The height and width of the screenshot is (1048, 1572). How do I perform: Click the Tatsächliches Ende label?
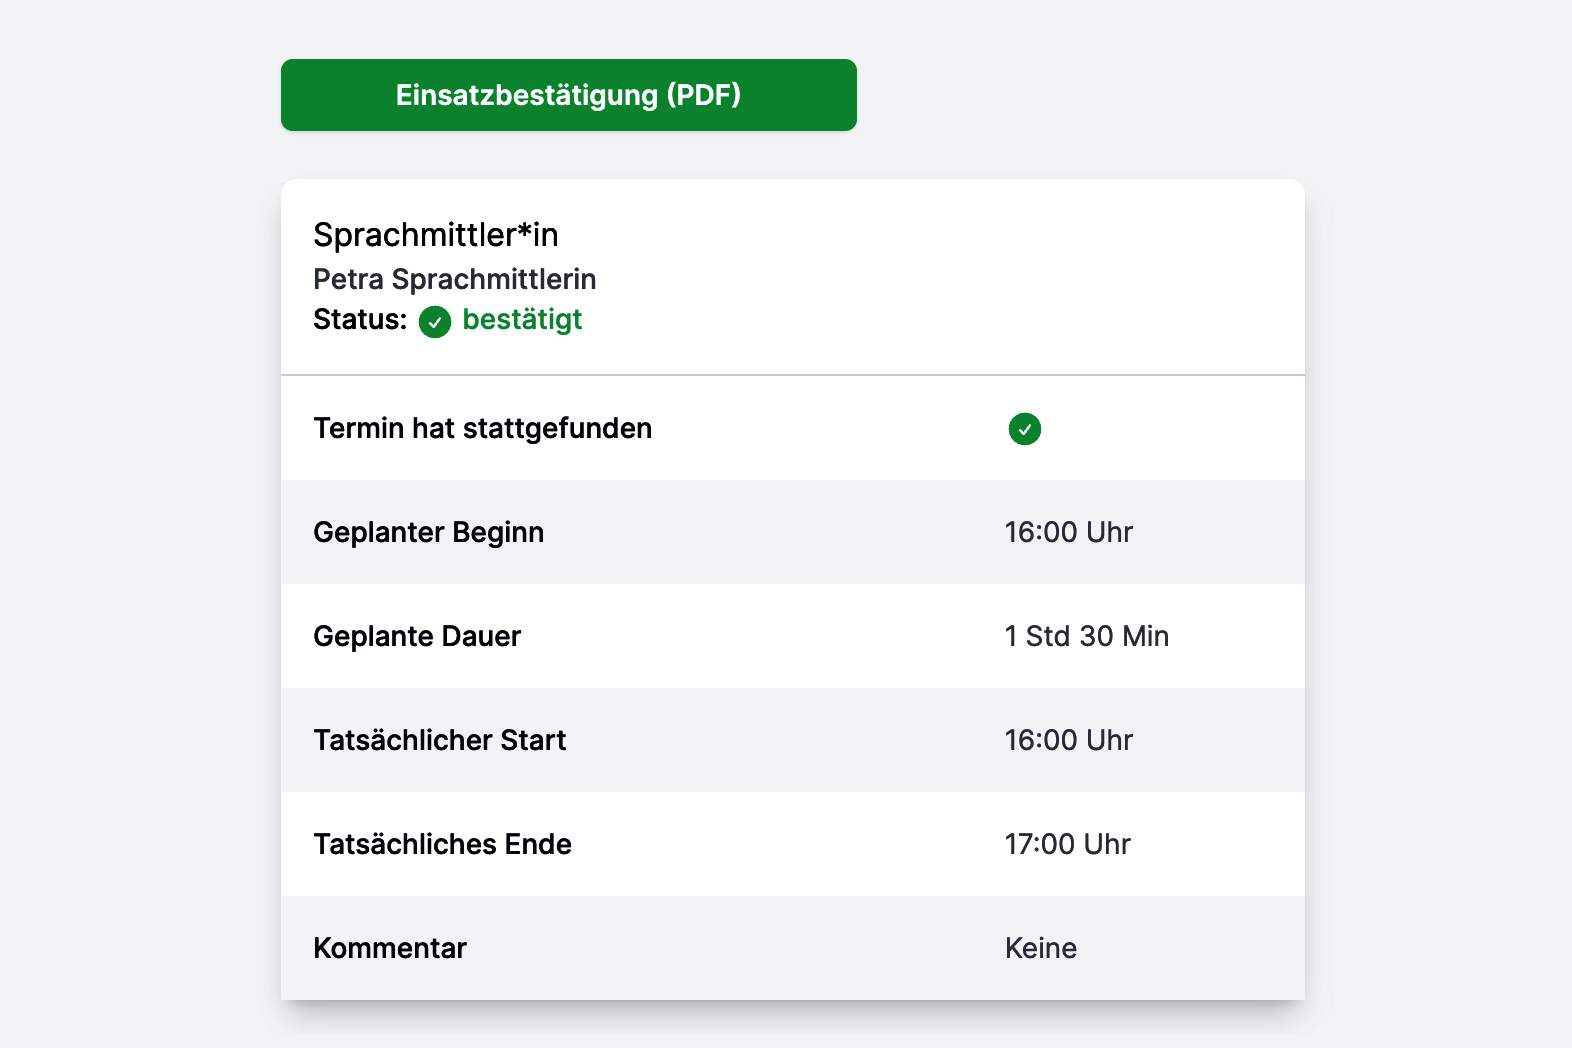[443, 844]
